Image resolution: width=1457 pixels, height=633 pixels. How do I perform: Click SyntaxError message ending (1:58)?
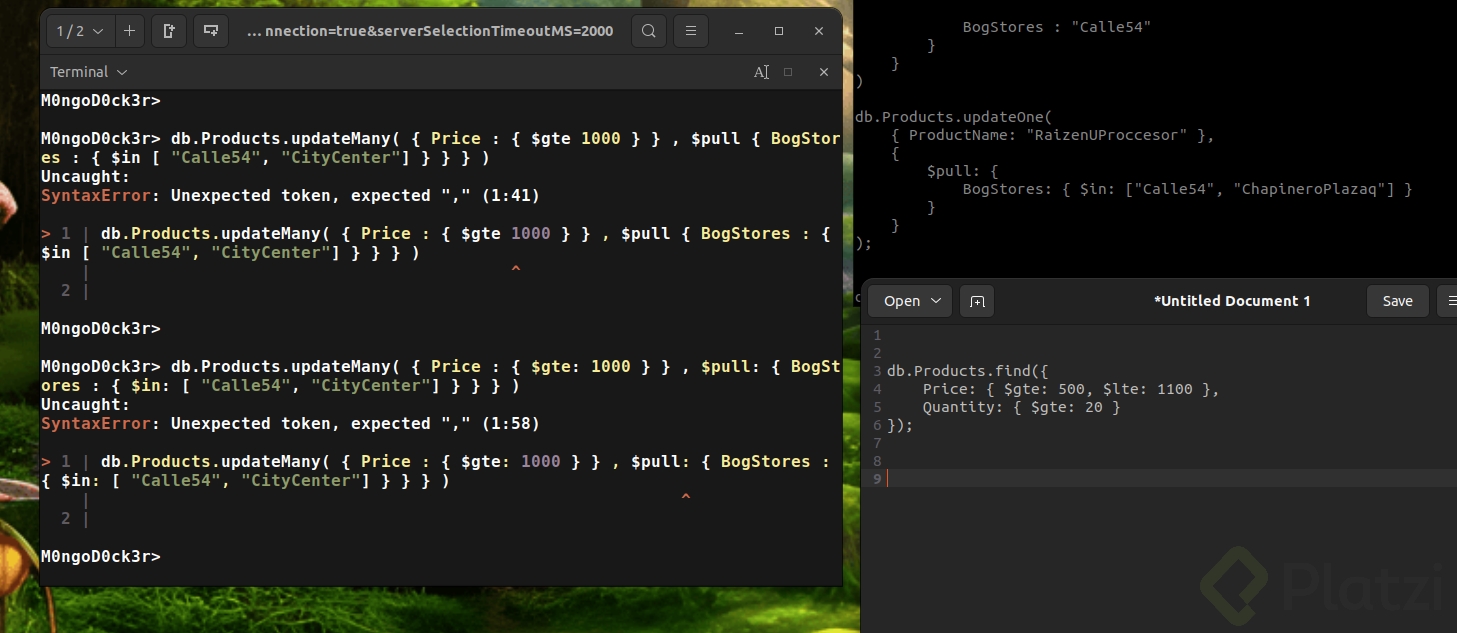290,423
